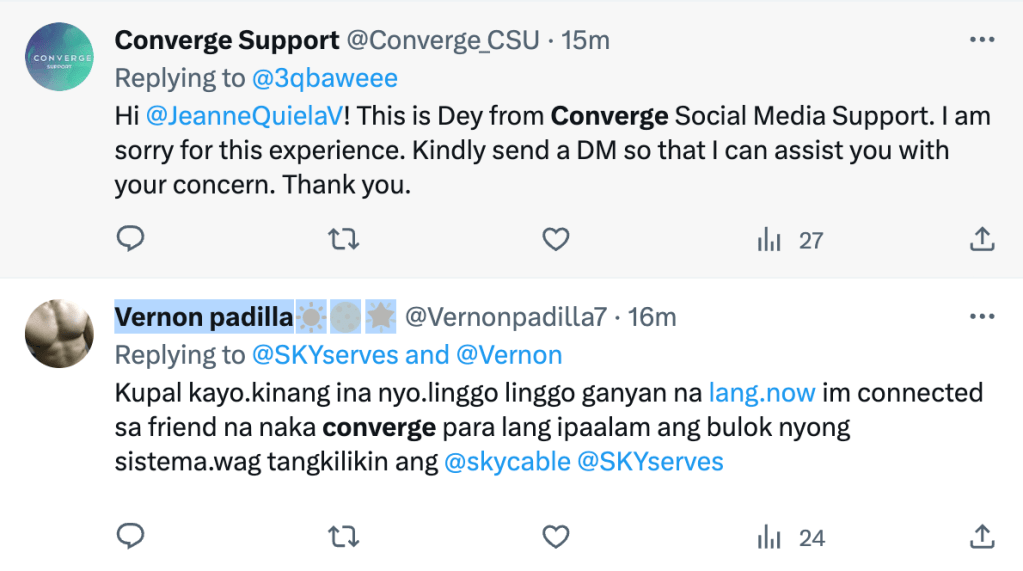Screen dimensions: 1023x571
Task: Reply to Vernon padilla's tweet
Action: 131,537
